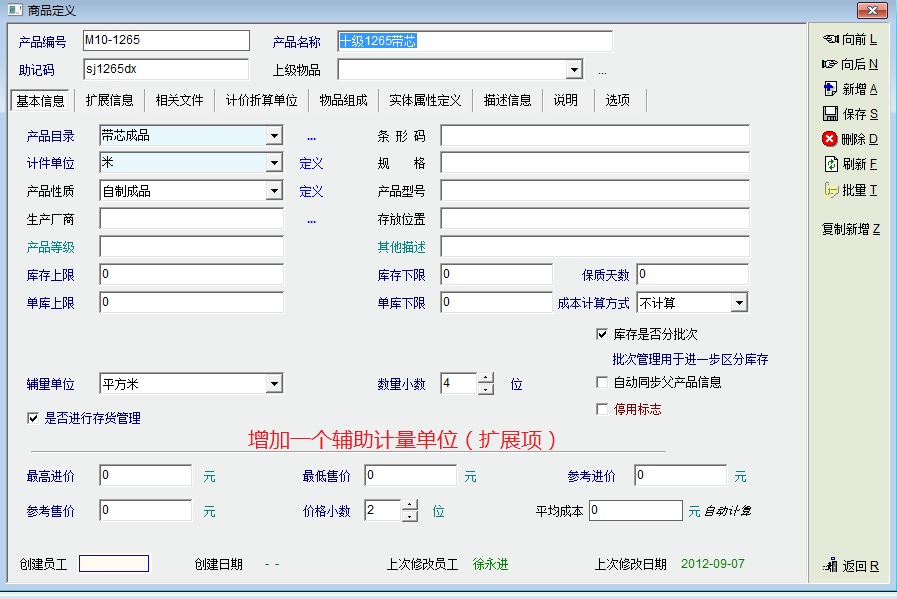Open the 产品目录 dropdown

(274, 136)
